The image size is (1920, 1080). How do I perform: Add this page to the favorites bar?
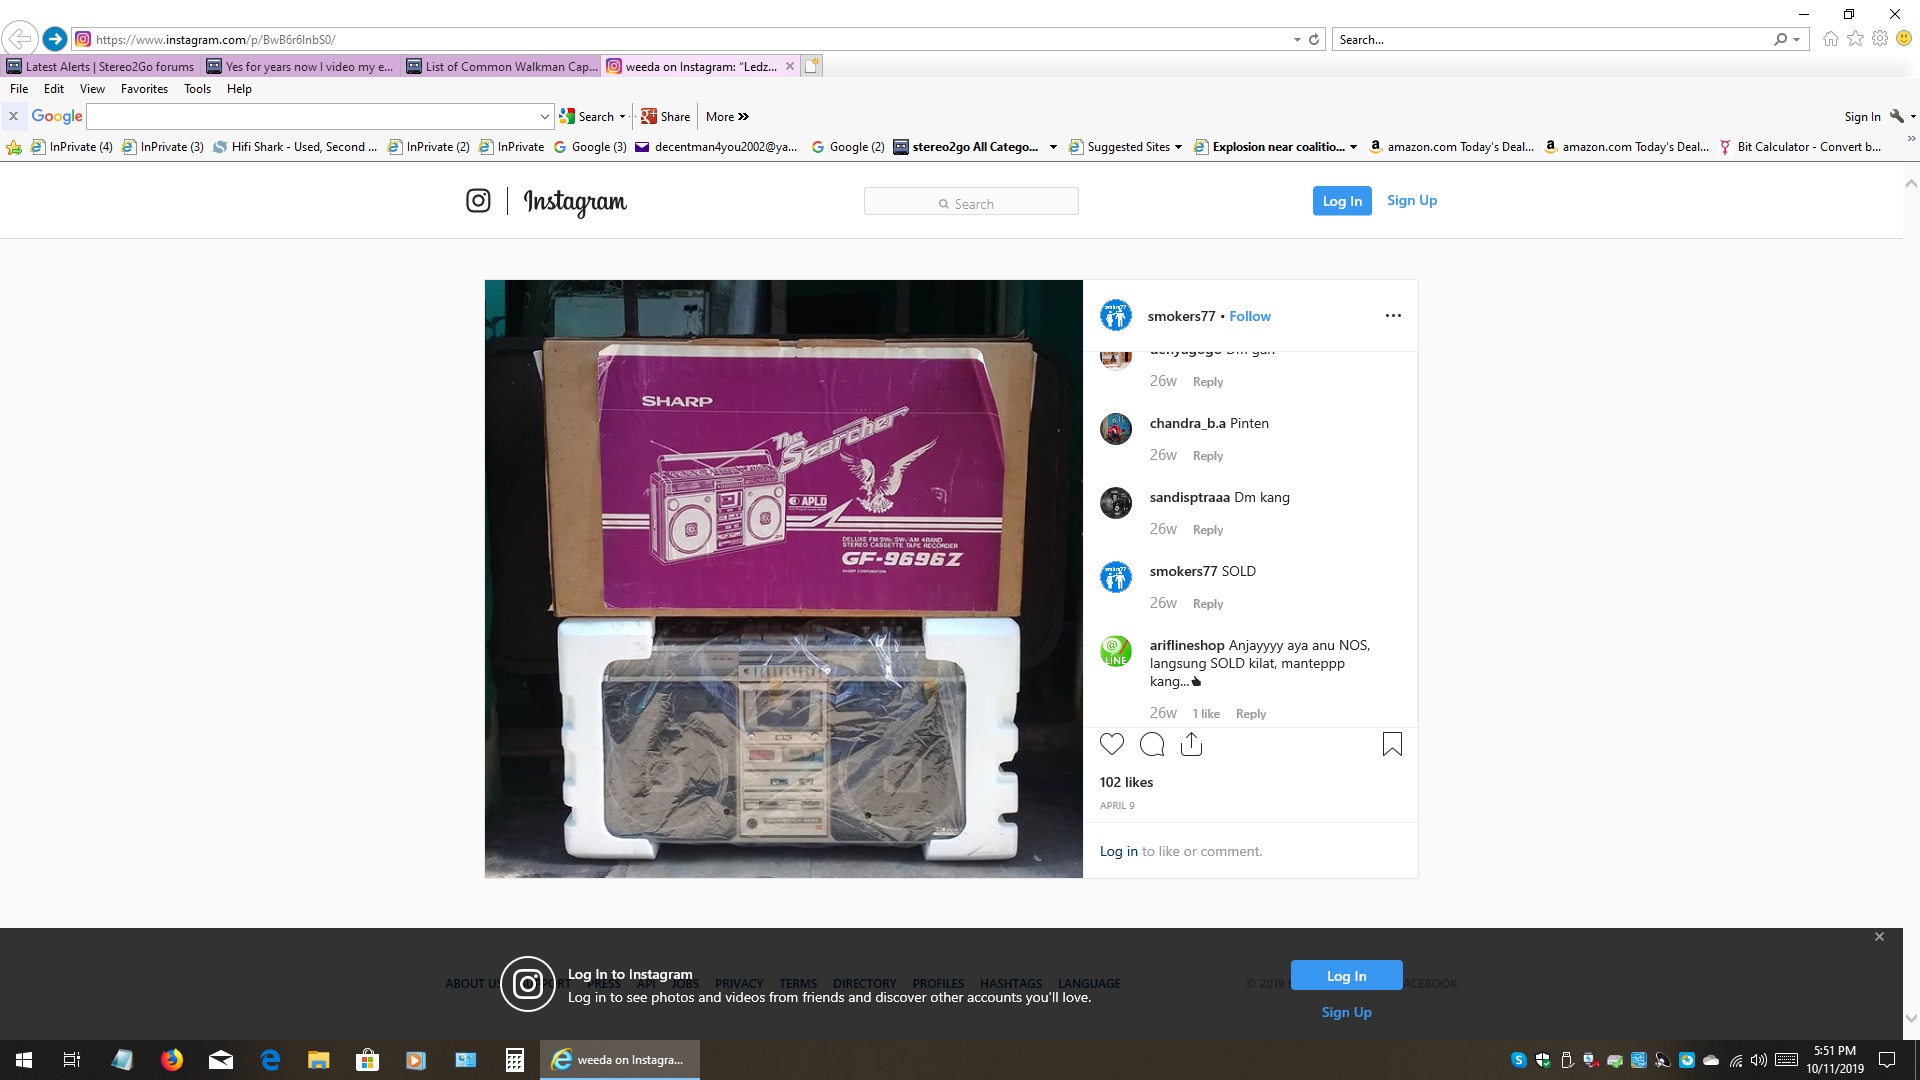(14, 147)
